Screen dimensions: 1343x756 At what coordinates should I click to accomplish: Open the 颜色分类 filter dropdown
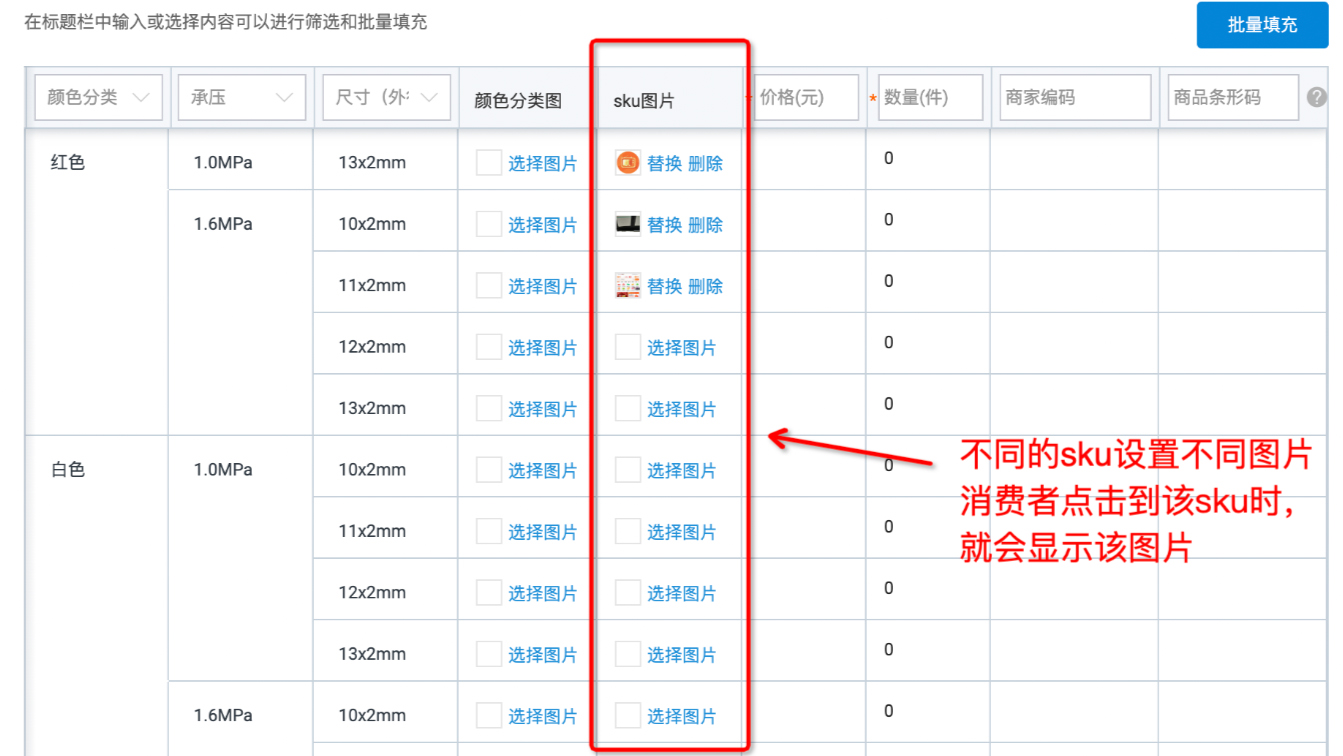point(98,97)
